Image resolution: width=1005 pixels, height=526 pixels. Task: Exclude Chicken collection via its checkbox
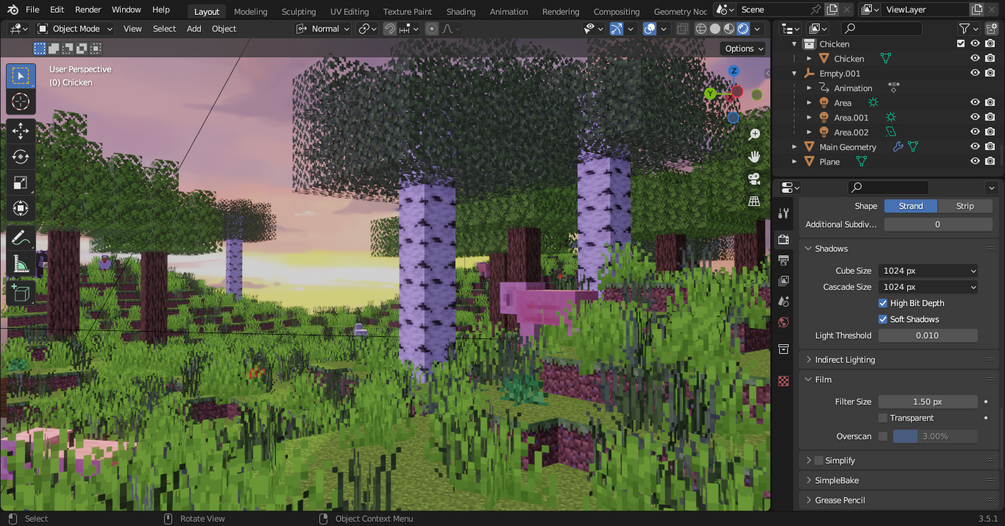tap(960, 44)
